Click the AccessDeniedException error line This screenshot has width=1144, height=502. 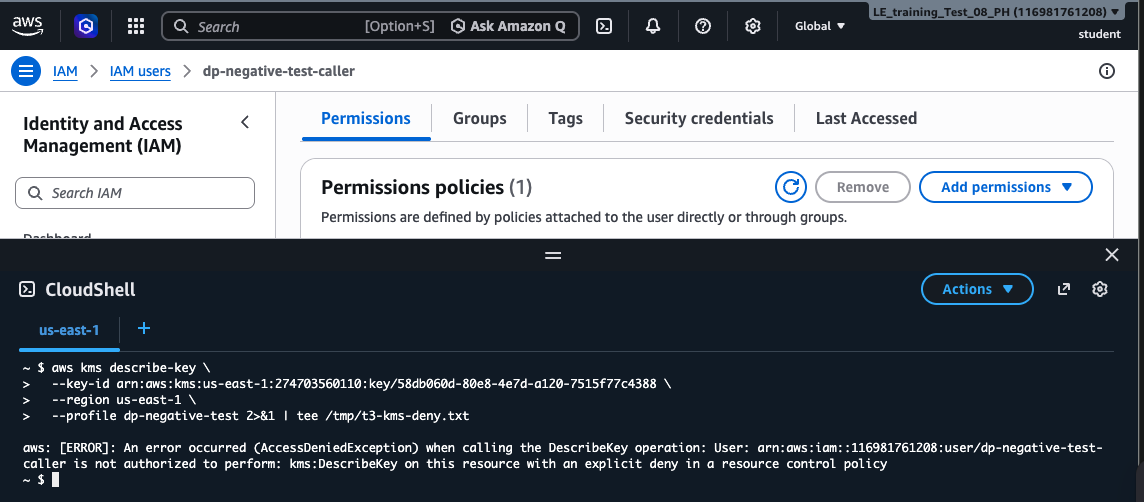coord(562,455)
